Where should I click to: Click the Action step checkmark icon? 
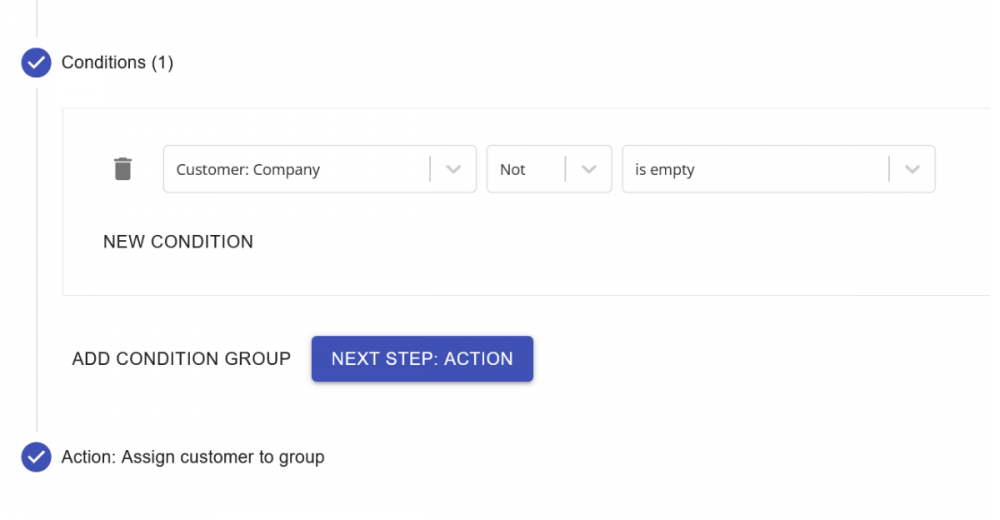(36, 457)
